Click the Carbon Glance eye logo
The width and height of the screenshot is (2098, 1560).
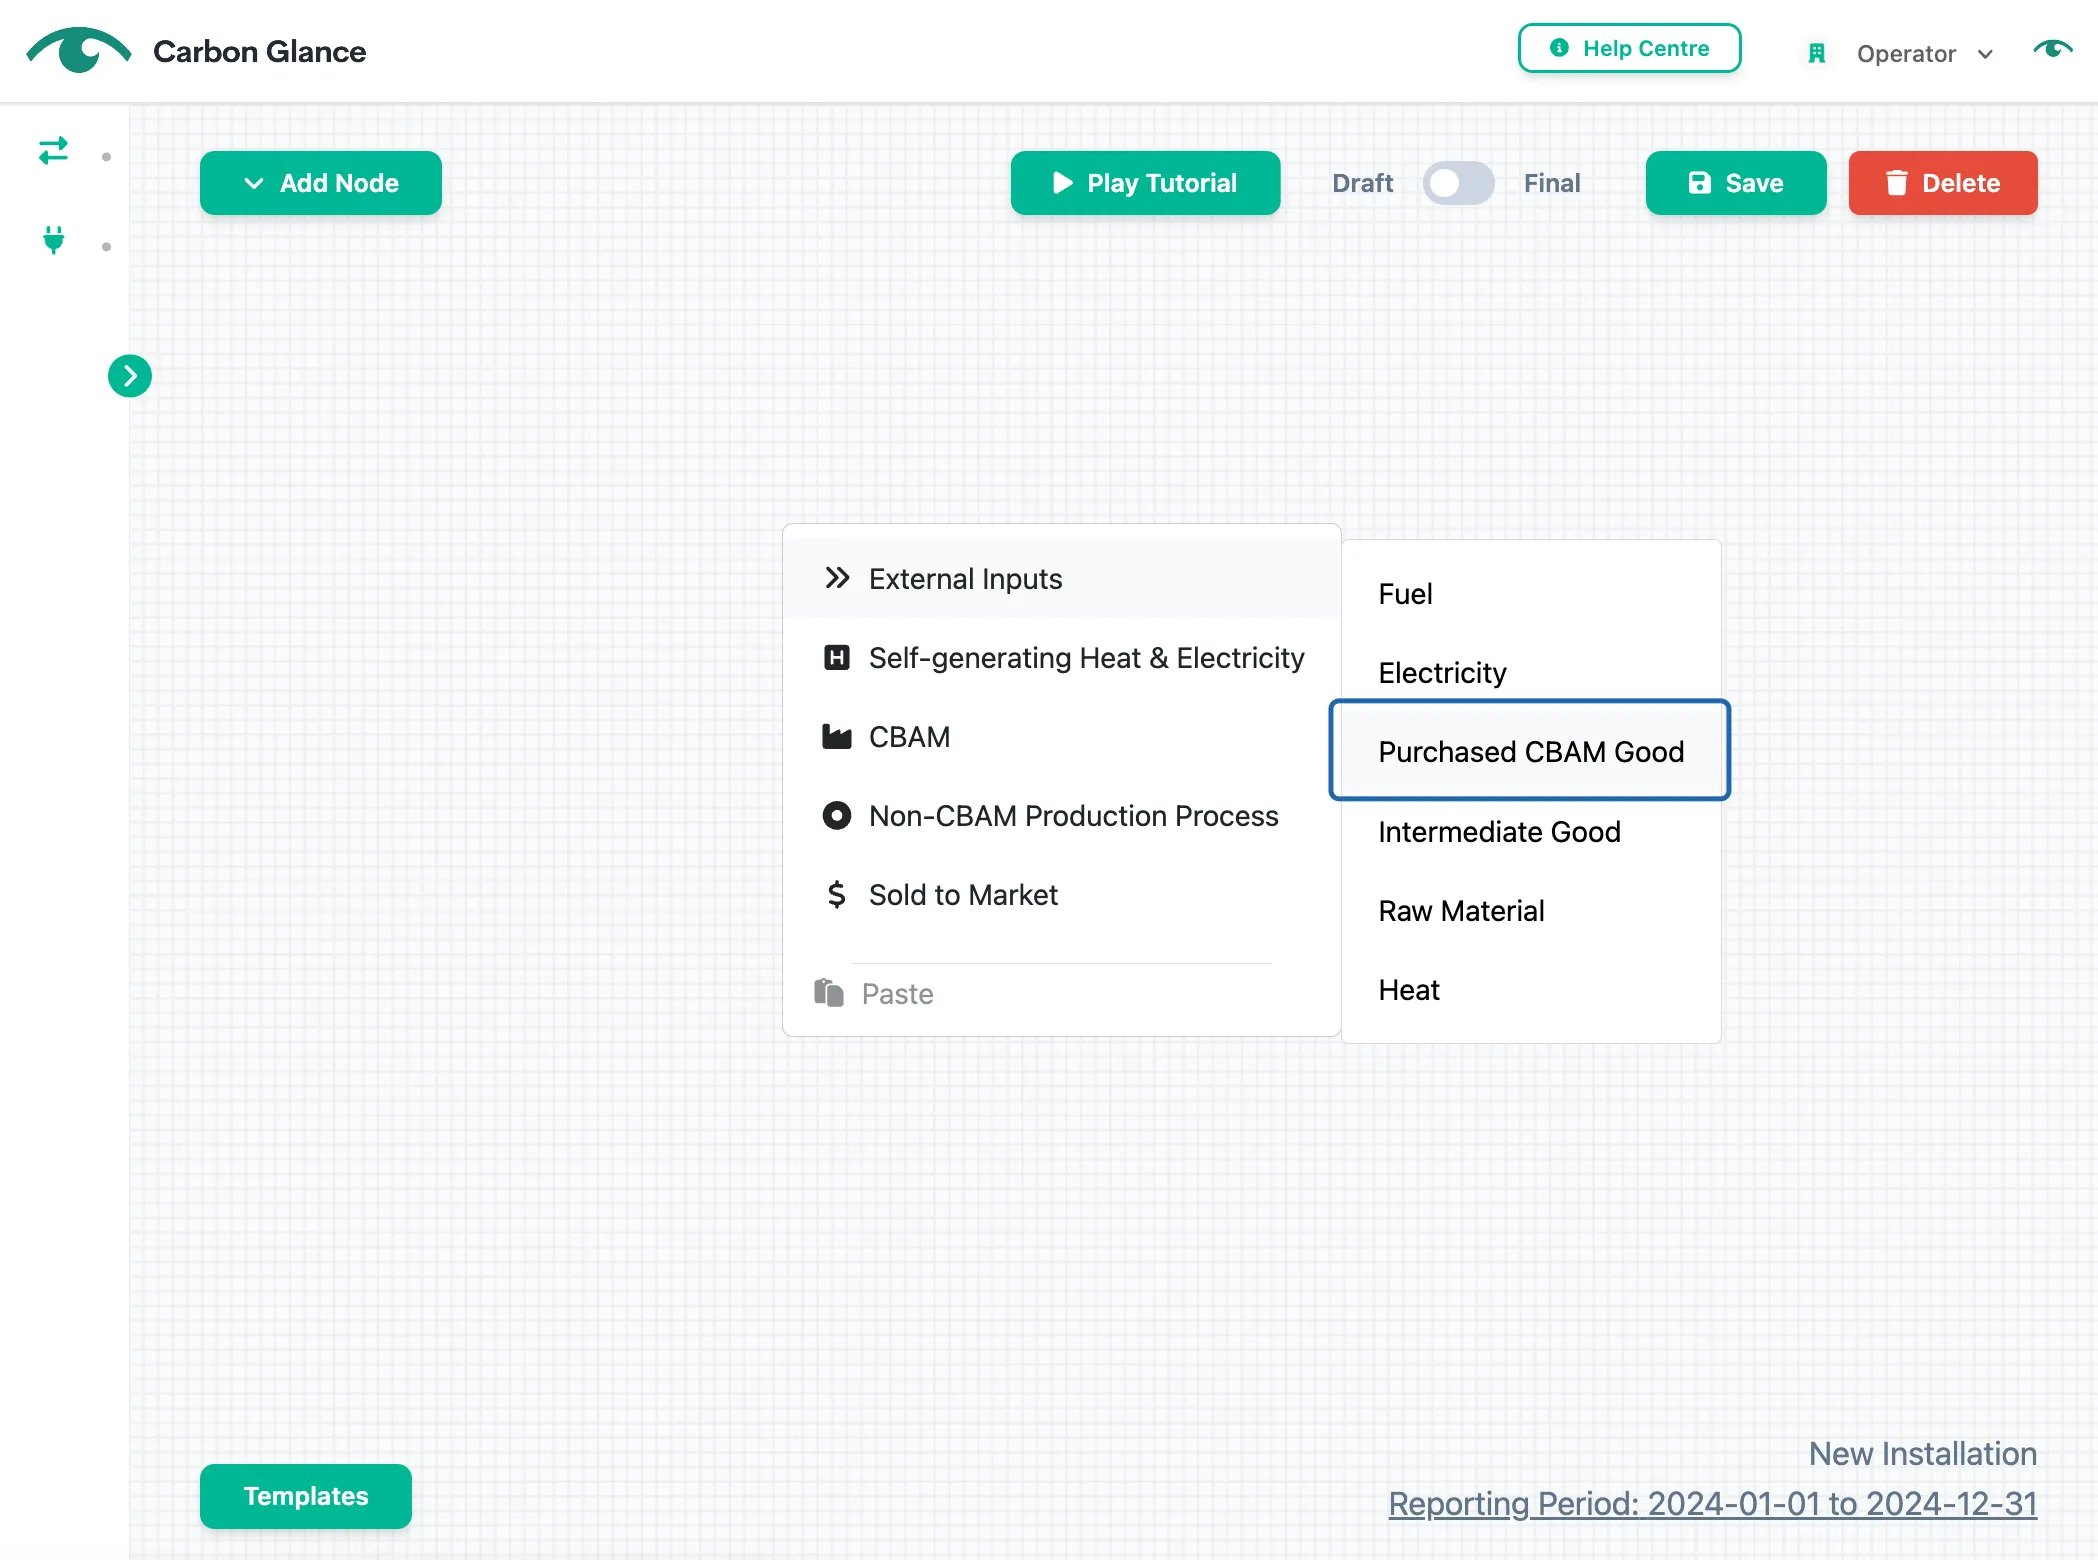pyautogui.click(x=78, y=50)
